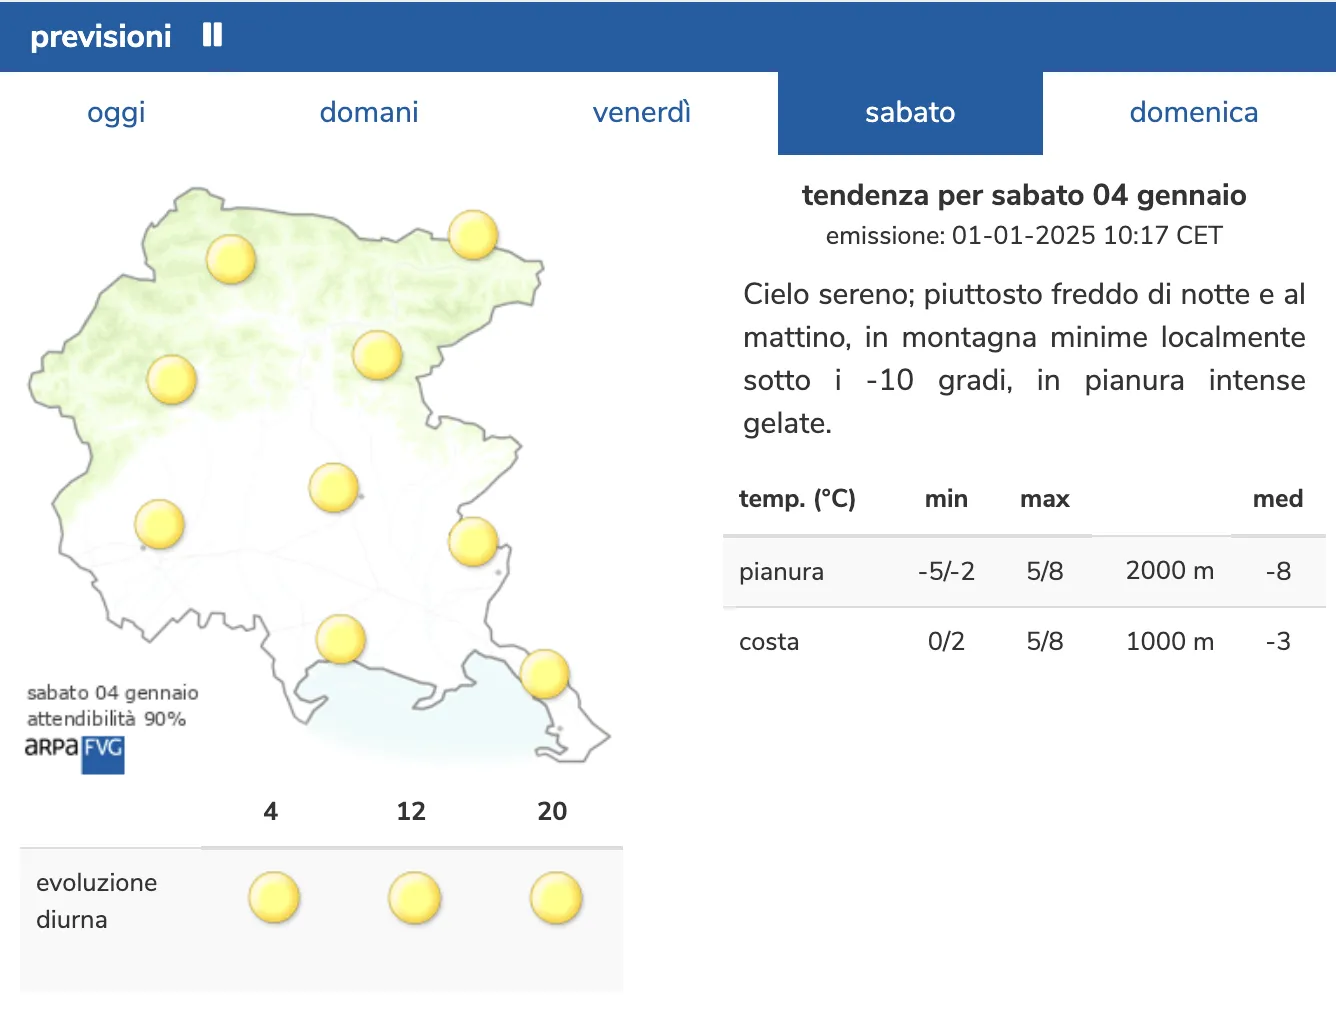
Task: Open the domani forecast tab
Action: [x=369, y=112]
